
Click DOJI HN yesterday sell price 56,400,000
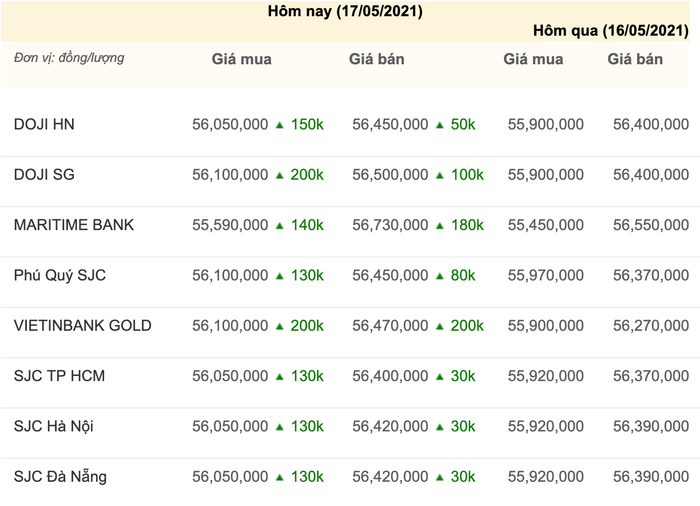pyautogui.click(x=651, y=124)
